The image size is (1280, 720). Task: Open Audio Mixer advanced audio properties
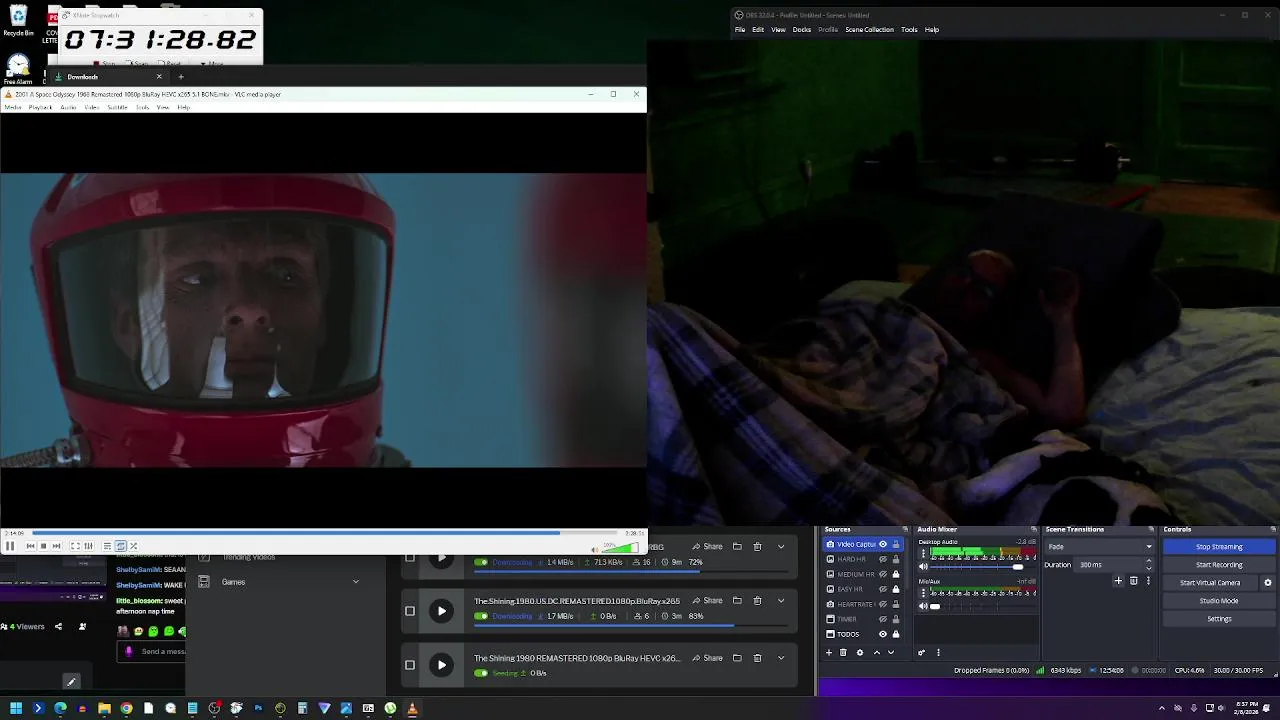tap(922, 652)
